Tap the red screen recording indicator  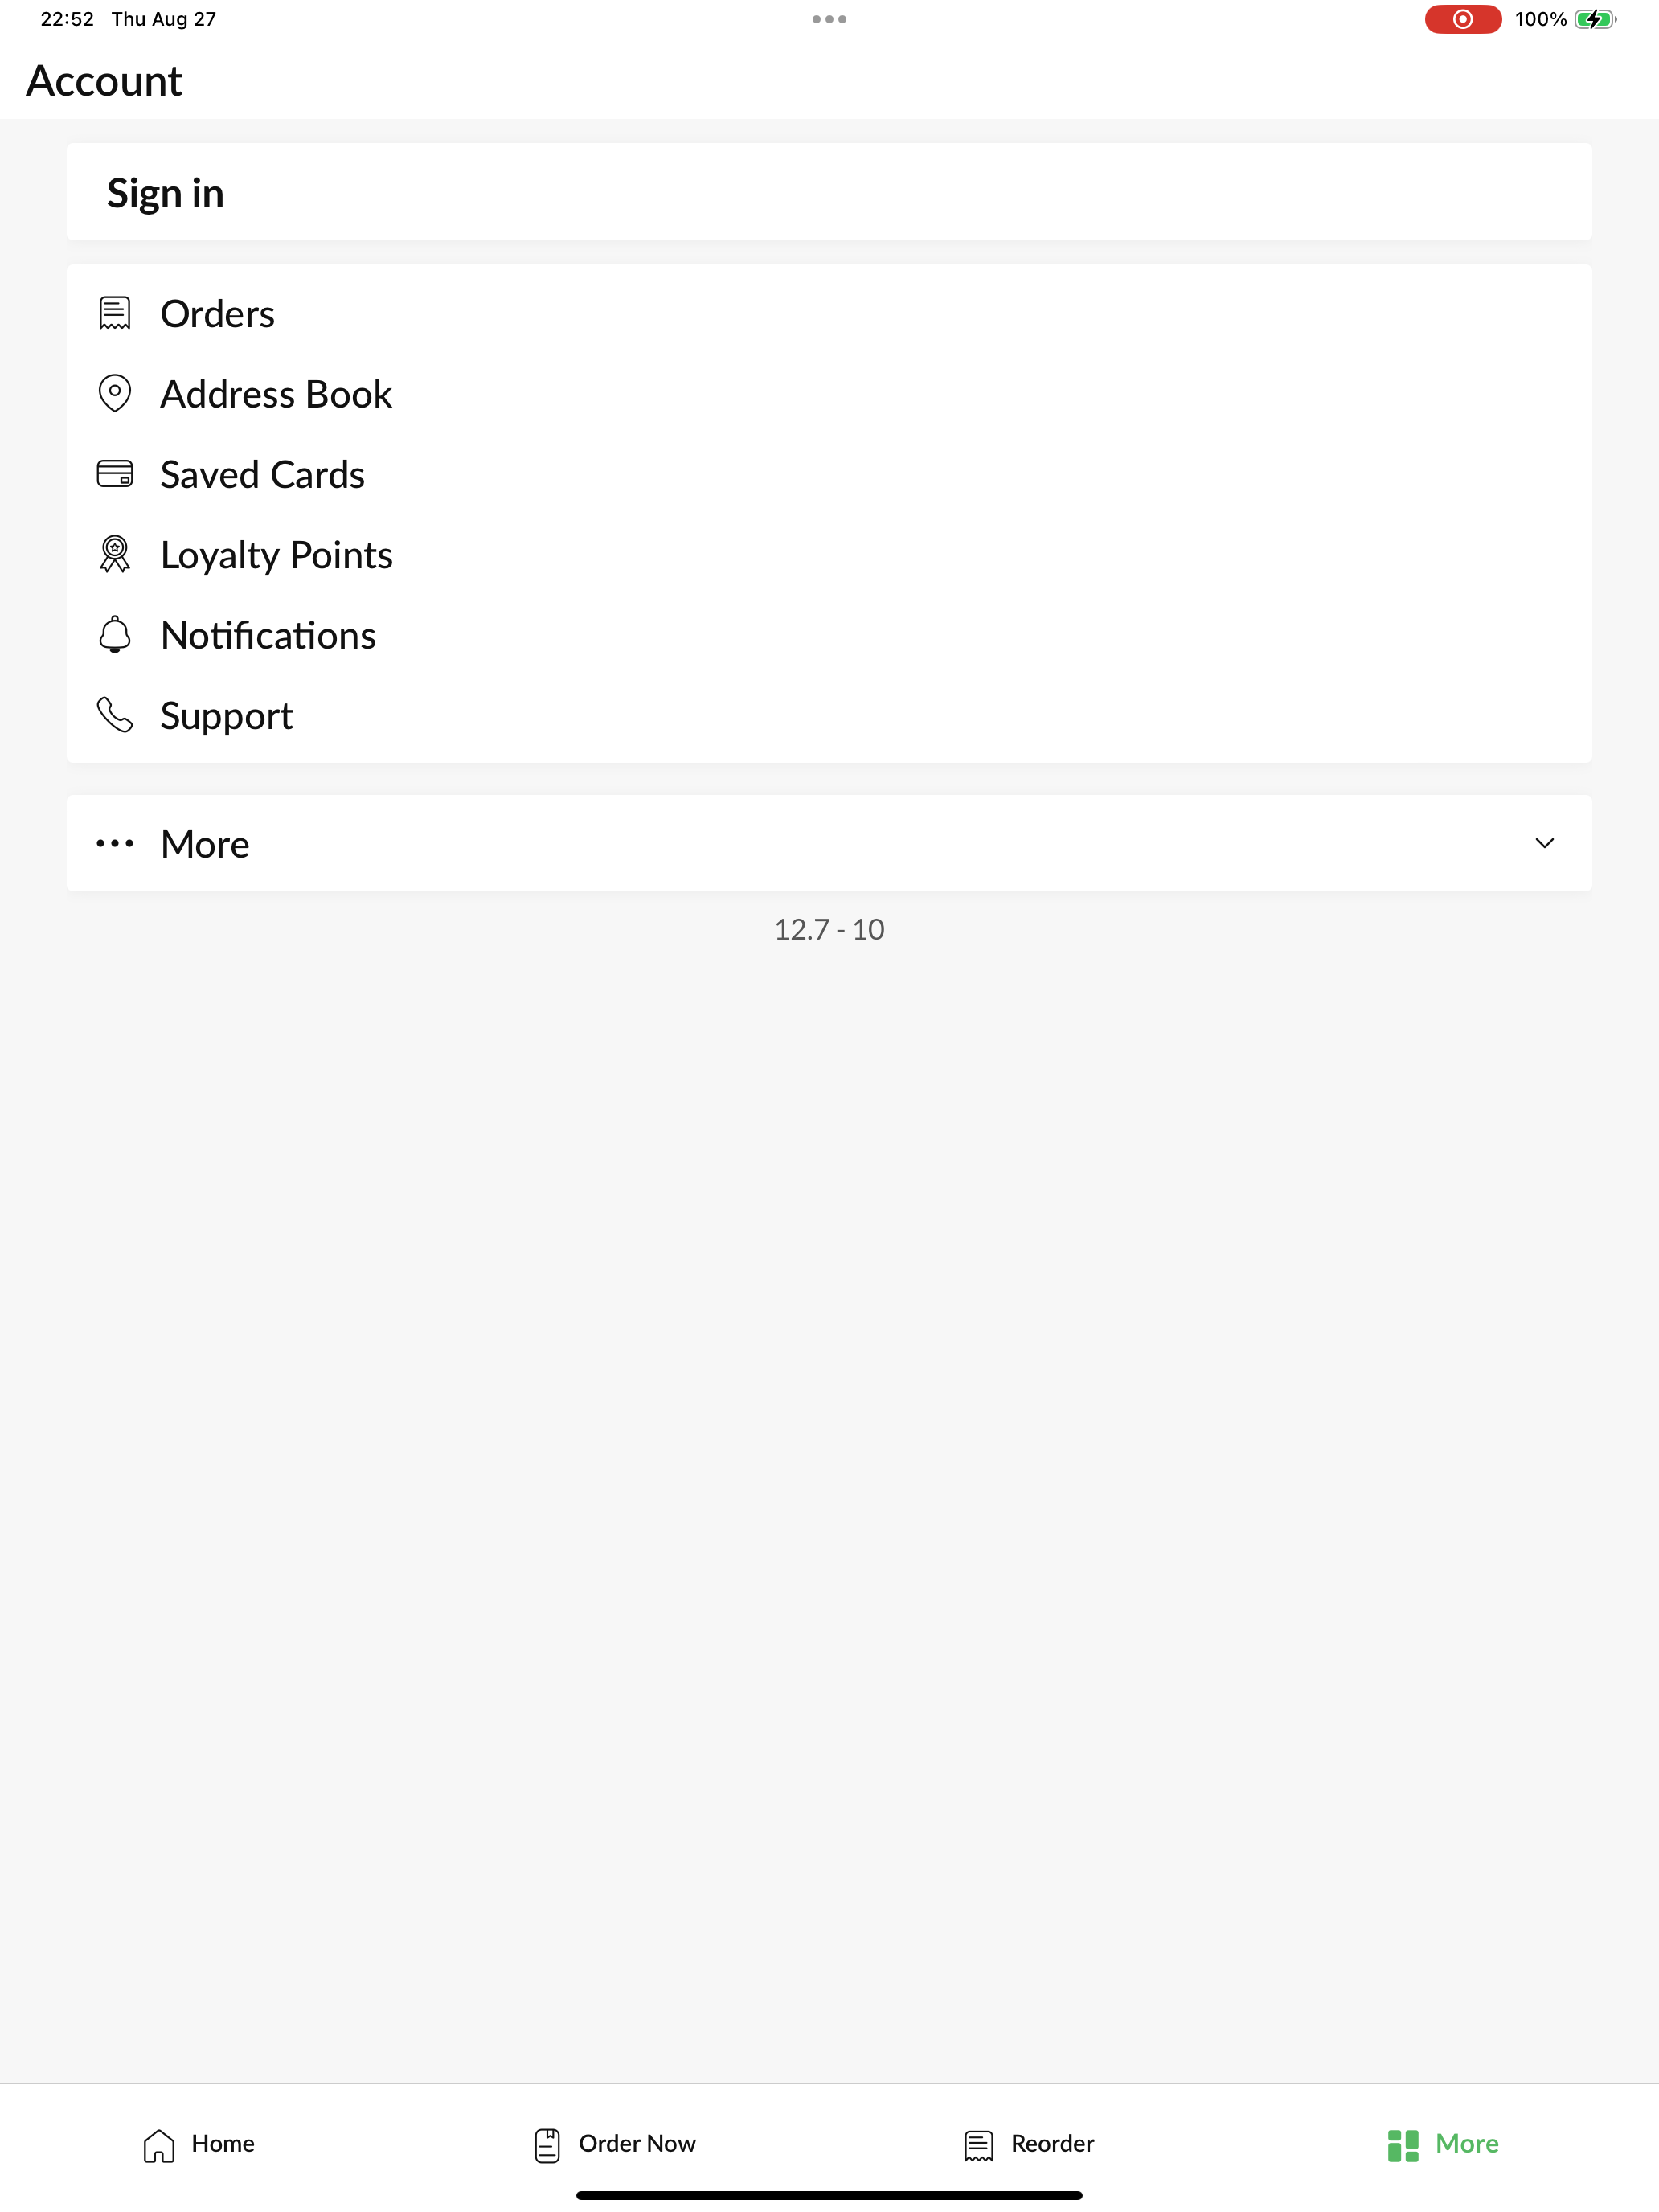1462,19
